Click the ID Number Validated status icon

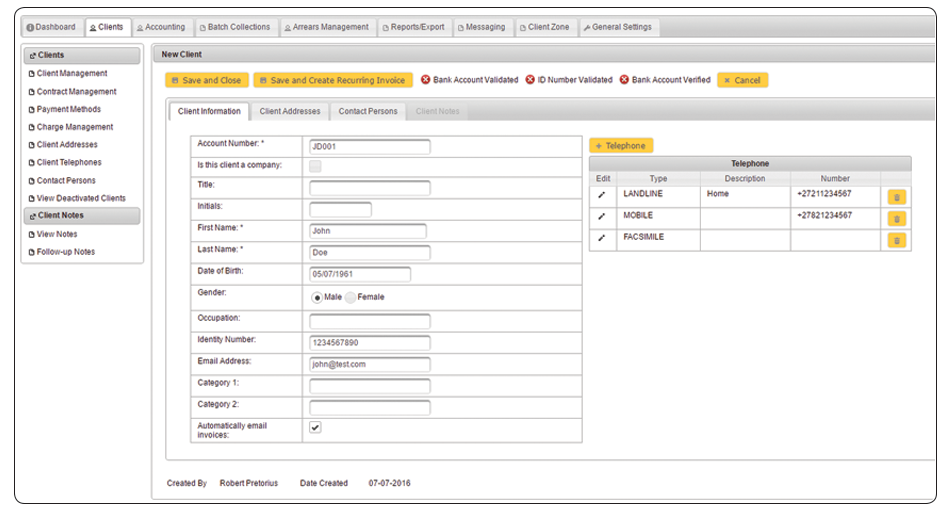[x=530, y=80]
